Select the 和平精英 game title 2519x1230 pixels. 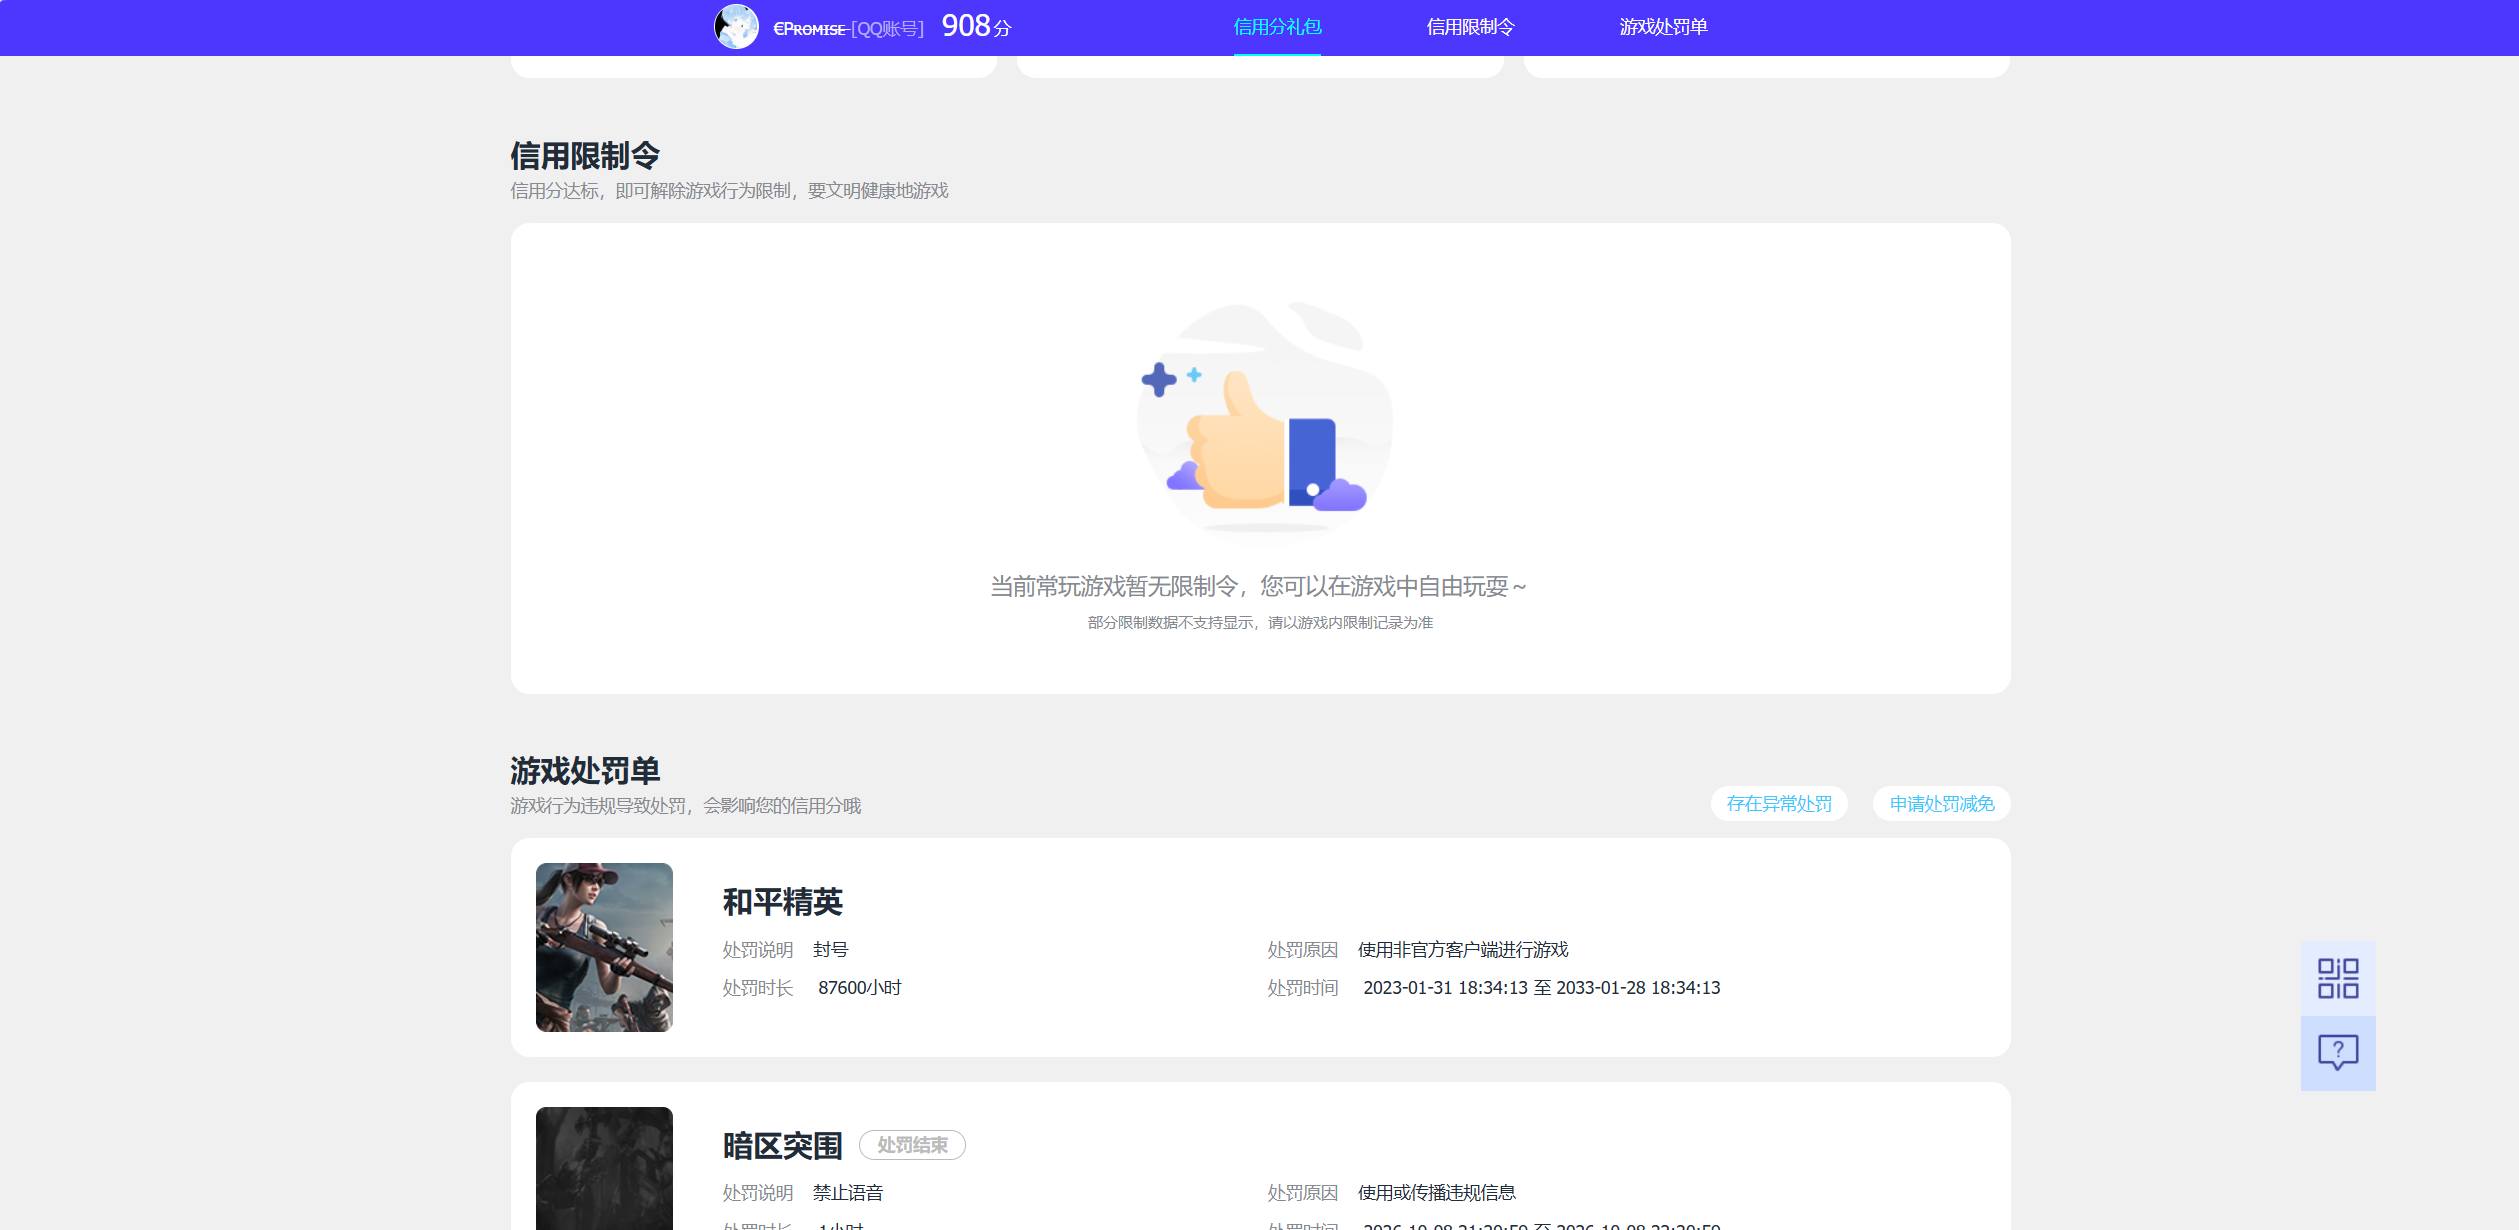point(782,902)
